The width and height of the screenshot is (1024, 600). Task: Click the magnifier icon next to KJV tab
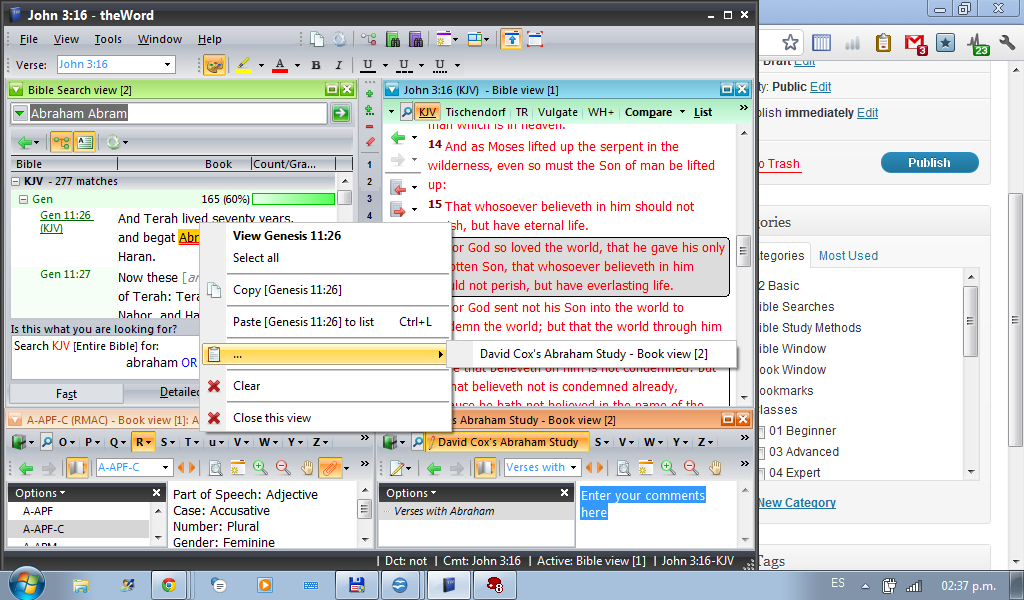pyautogui.click(x=407, y=112)
